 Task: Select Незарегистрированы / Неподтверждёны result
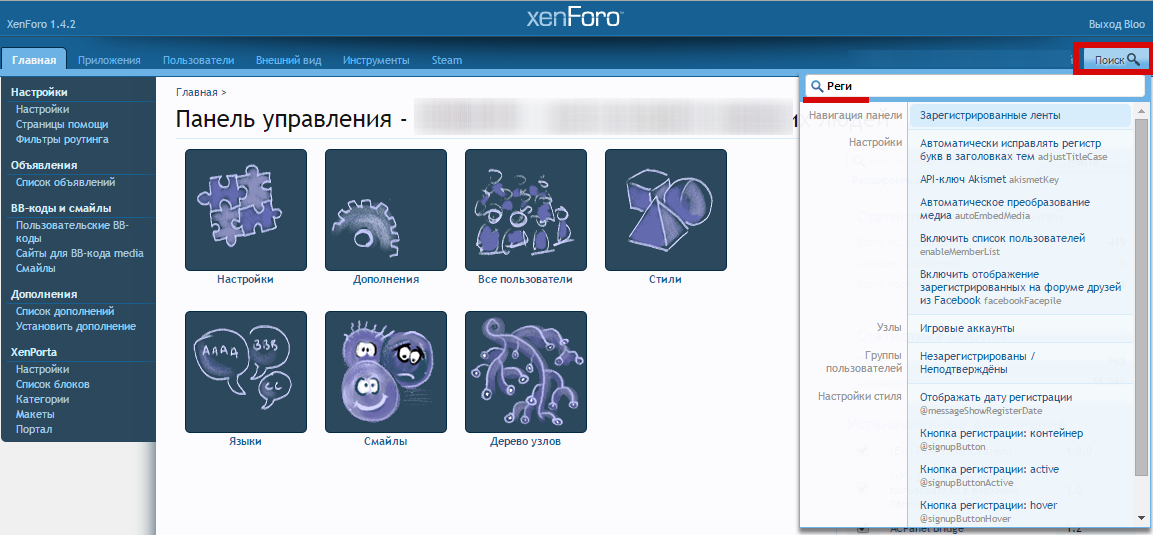pos(1021,363)
